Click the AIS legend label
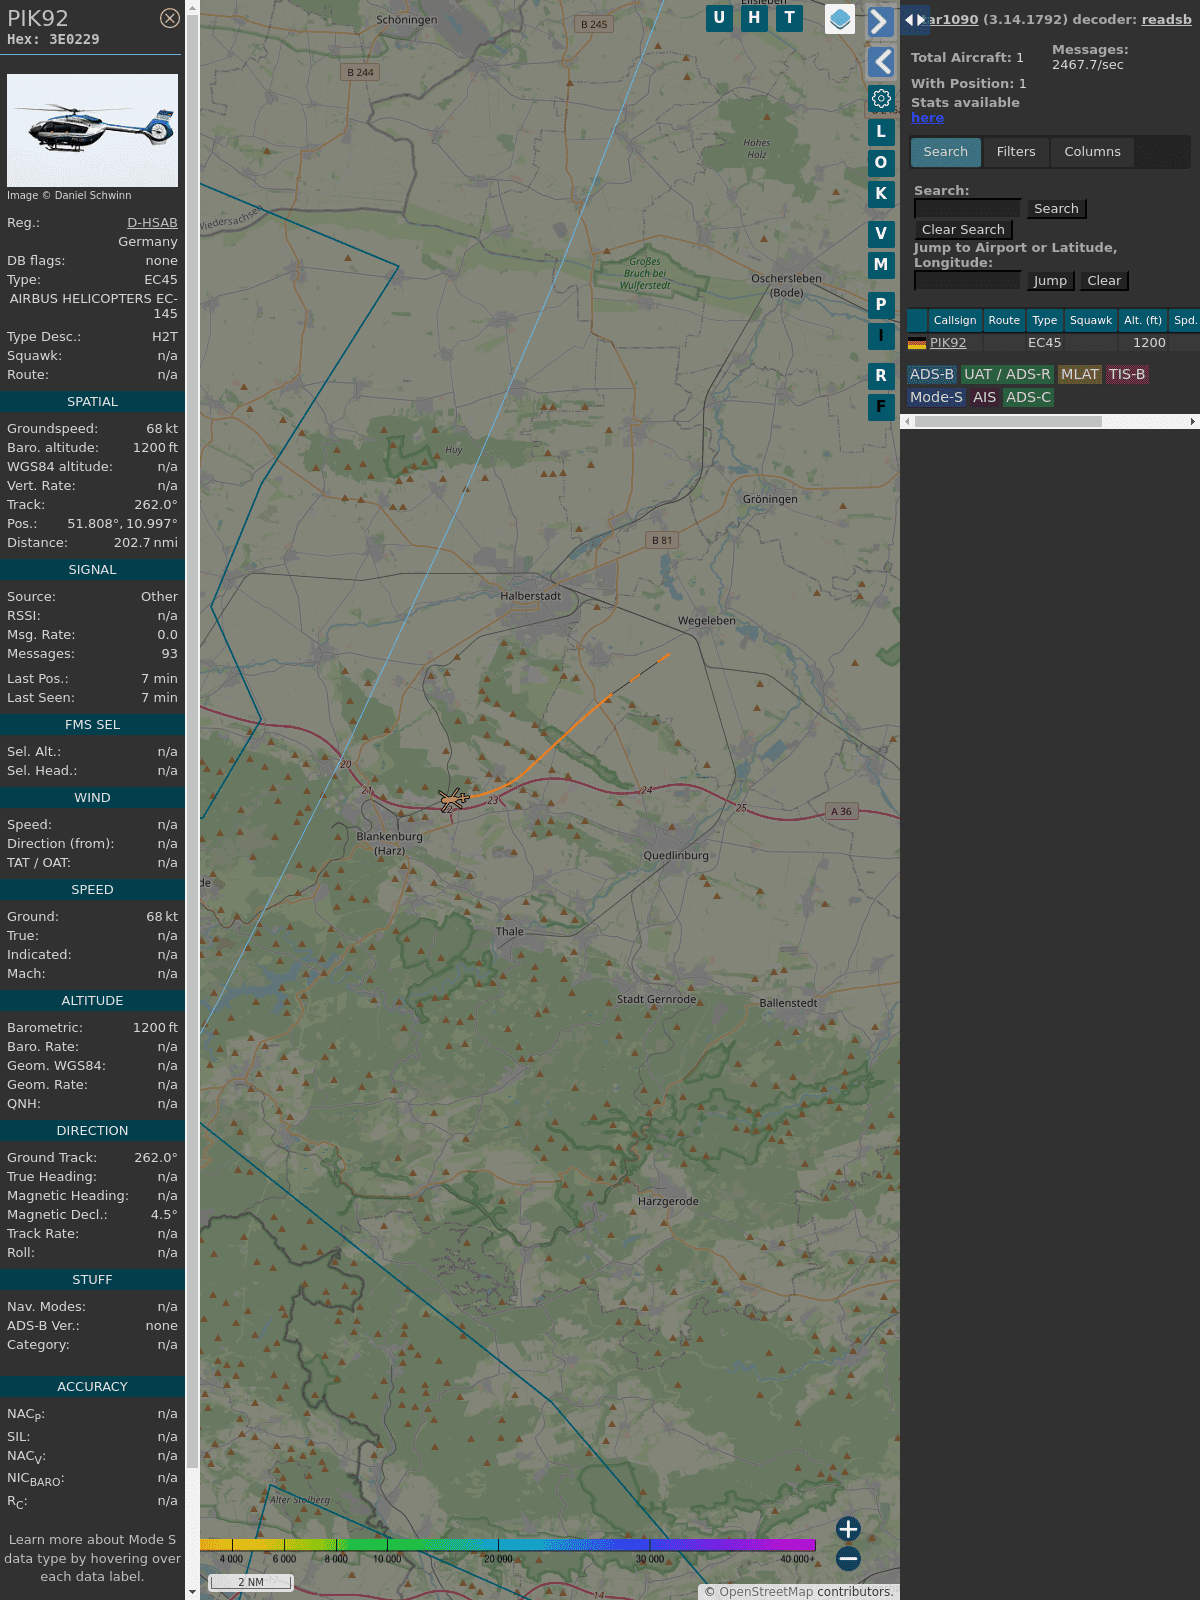This screenshot has width=1200, height=1600. point(985,398)
